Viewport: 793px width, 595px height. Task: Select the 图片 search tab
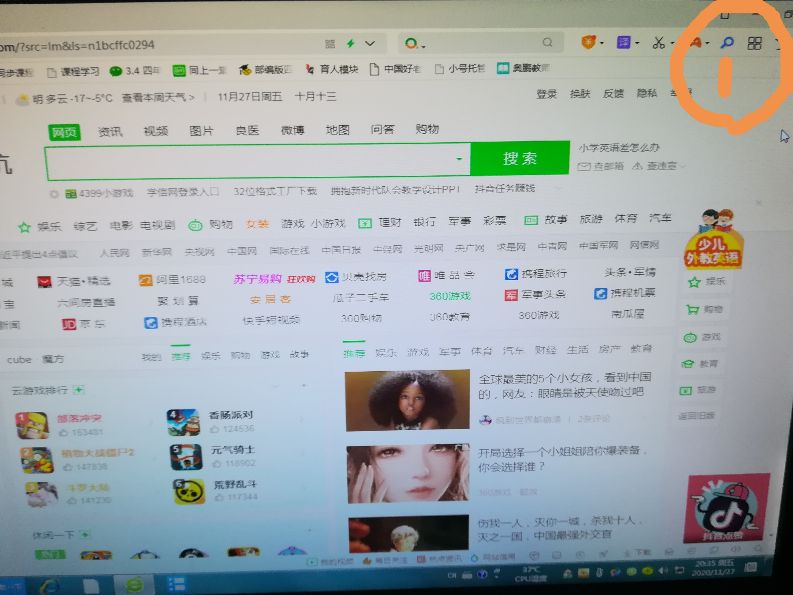point(201,131)
